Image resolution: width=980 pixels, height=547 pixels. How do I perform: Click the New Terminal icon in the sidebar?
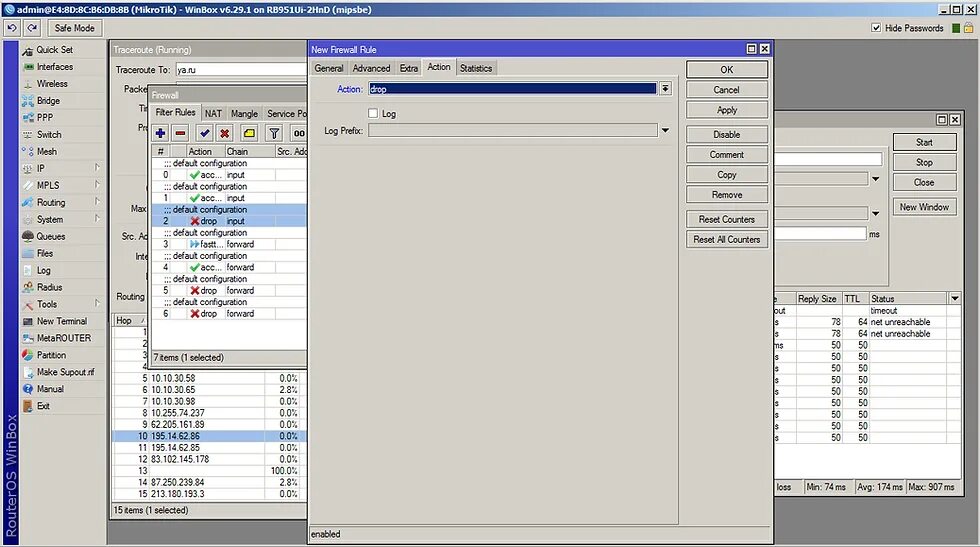coord(28,321)
